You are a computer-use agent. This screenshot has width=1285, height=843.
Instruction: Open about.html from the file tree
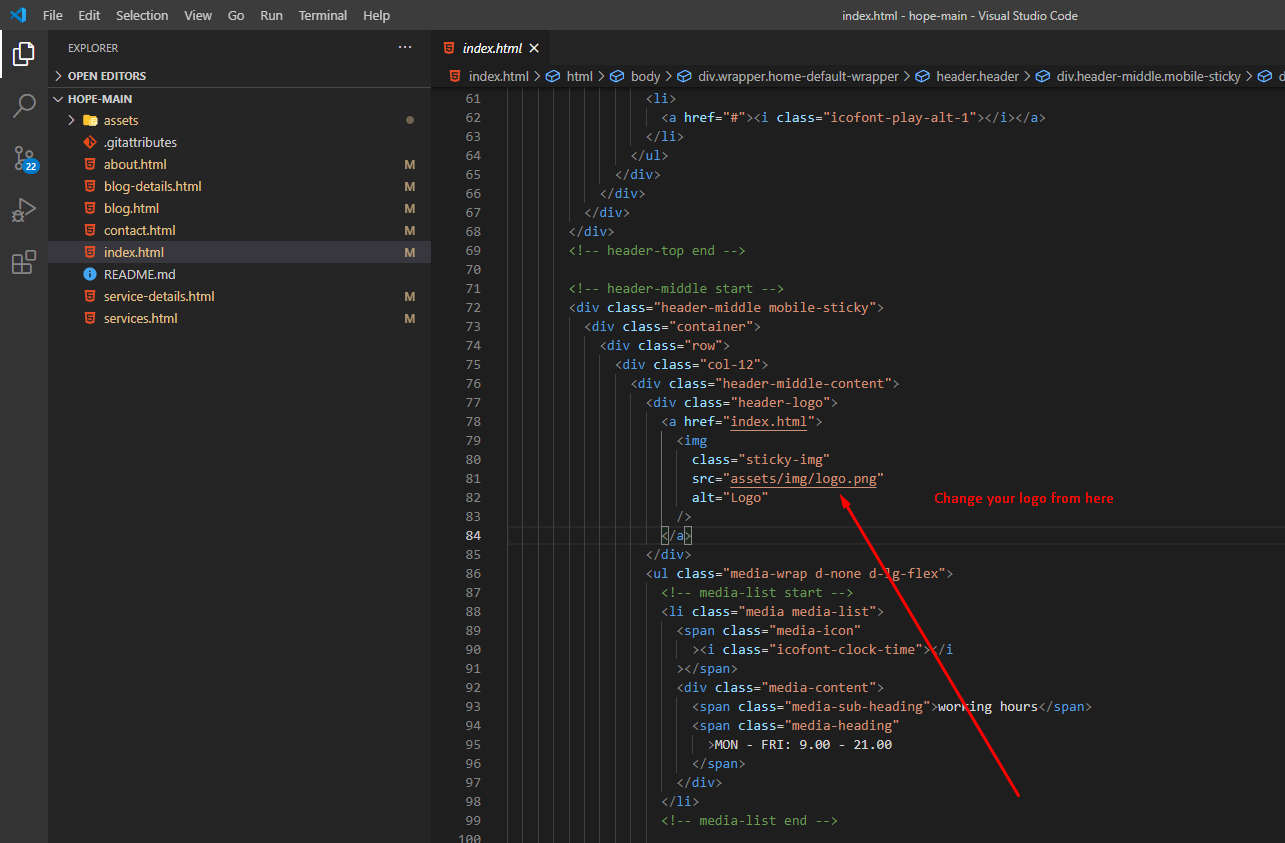pyautogui.click(x=135, y=164)
